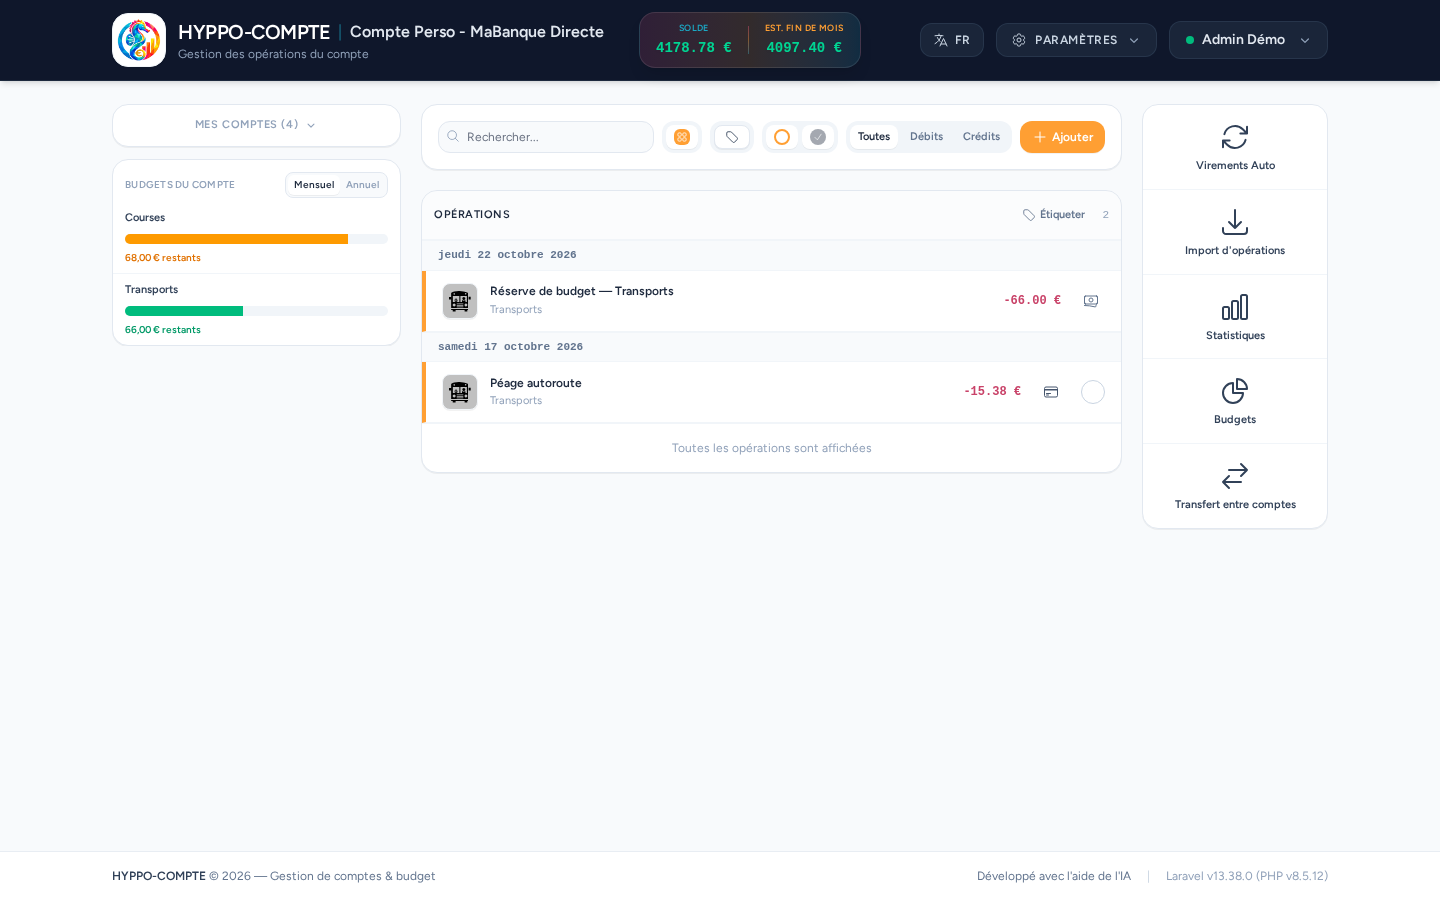Click the card icon beside -15.38 €
Screen dimensions: 1440x900
[1051, 392]
